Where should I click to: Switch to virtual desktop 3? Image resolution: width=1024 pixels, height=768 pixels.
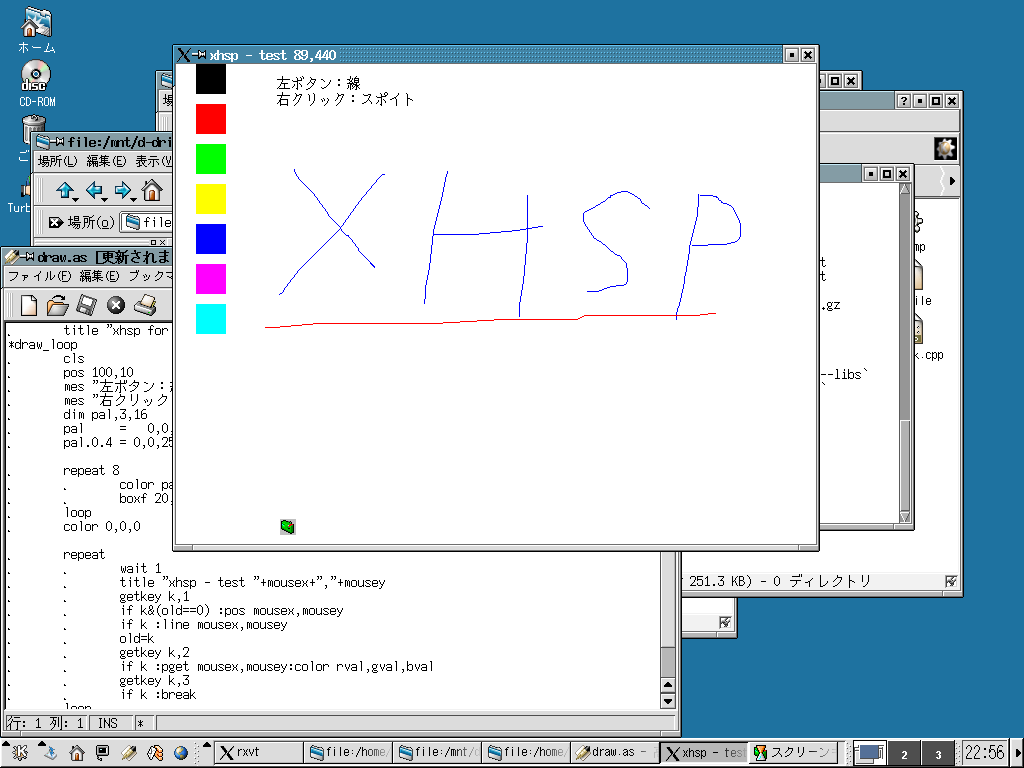(938, 754)
